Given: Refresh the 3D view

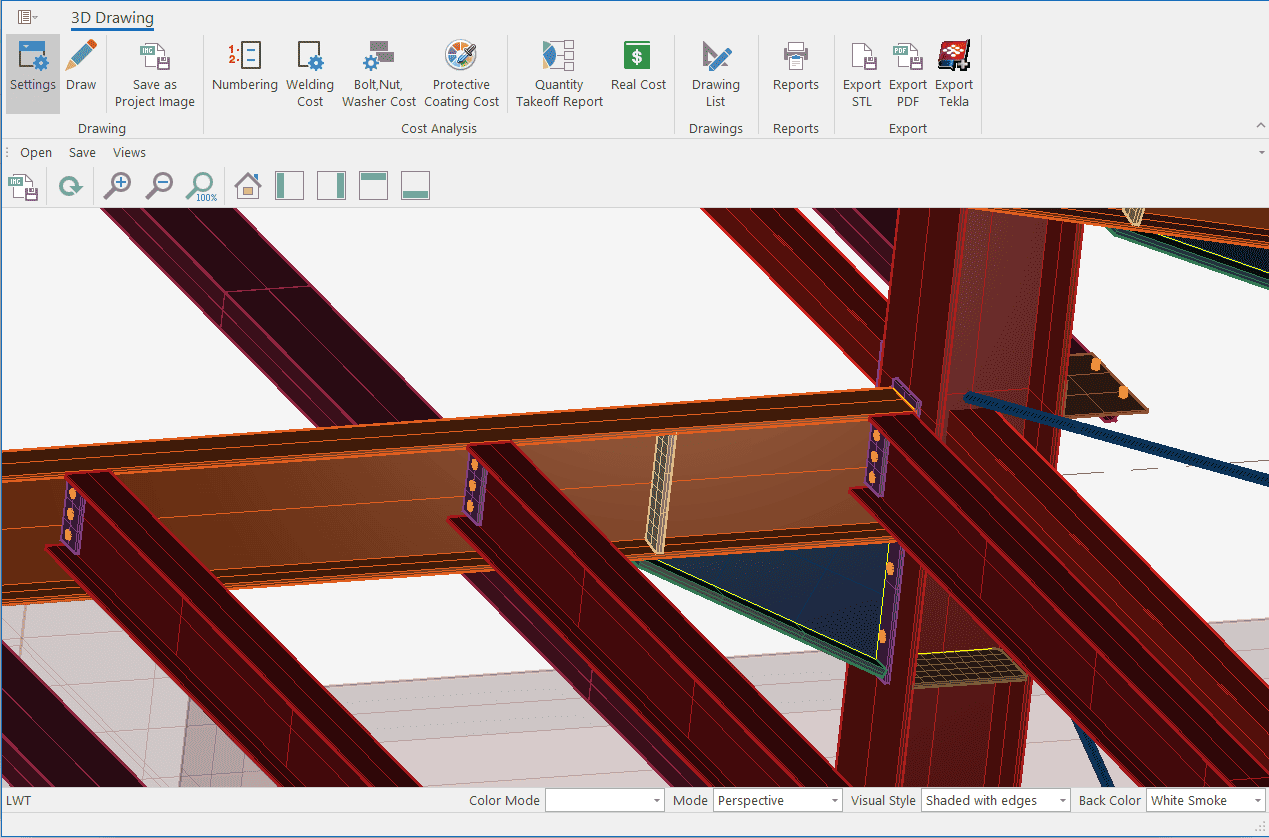Looking at the screenshot, I should click(x=70, y=186).
